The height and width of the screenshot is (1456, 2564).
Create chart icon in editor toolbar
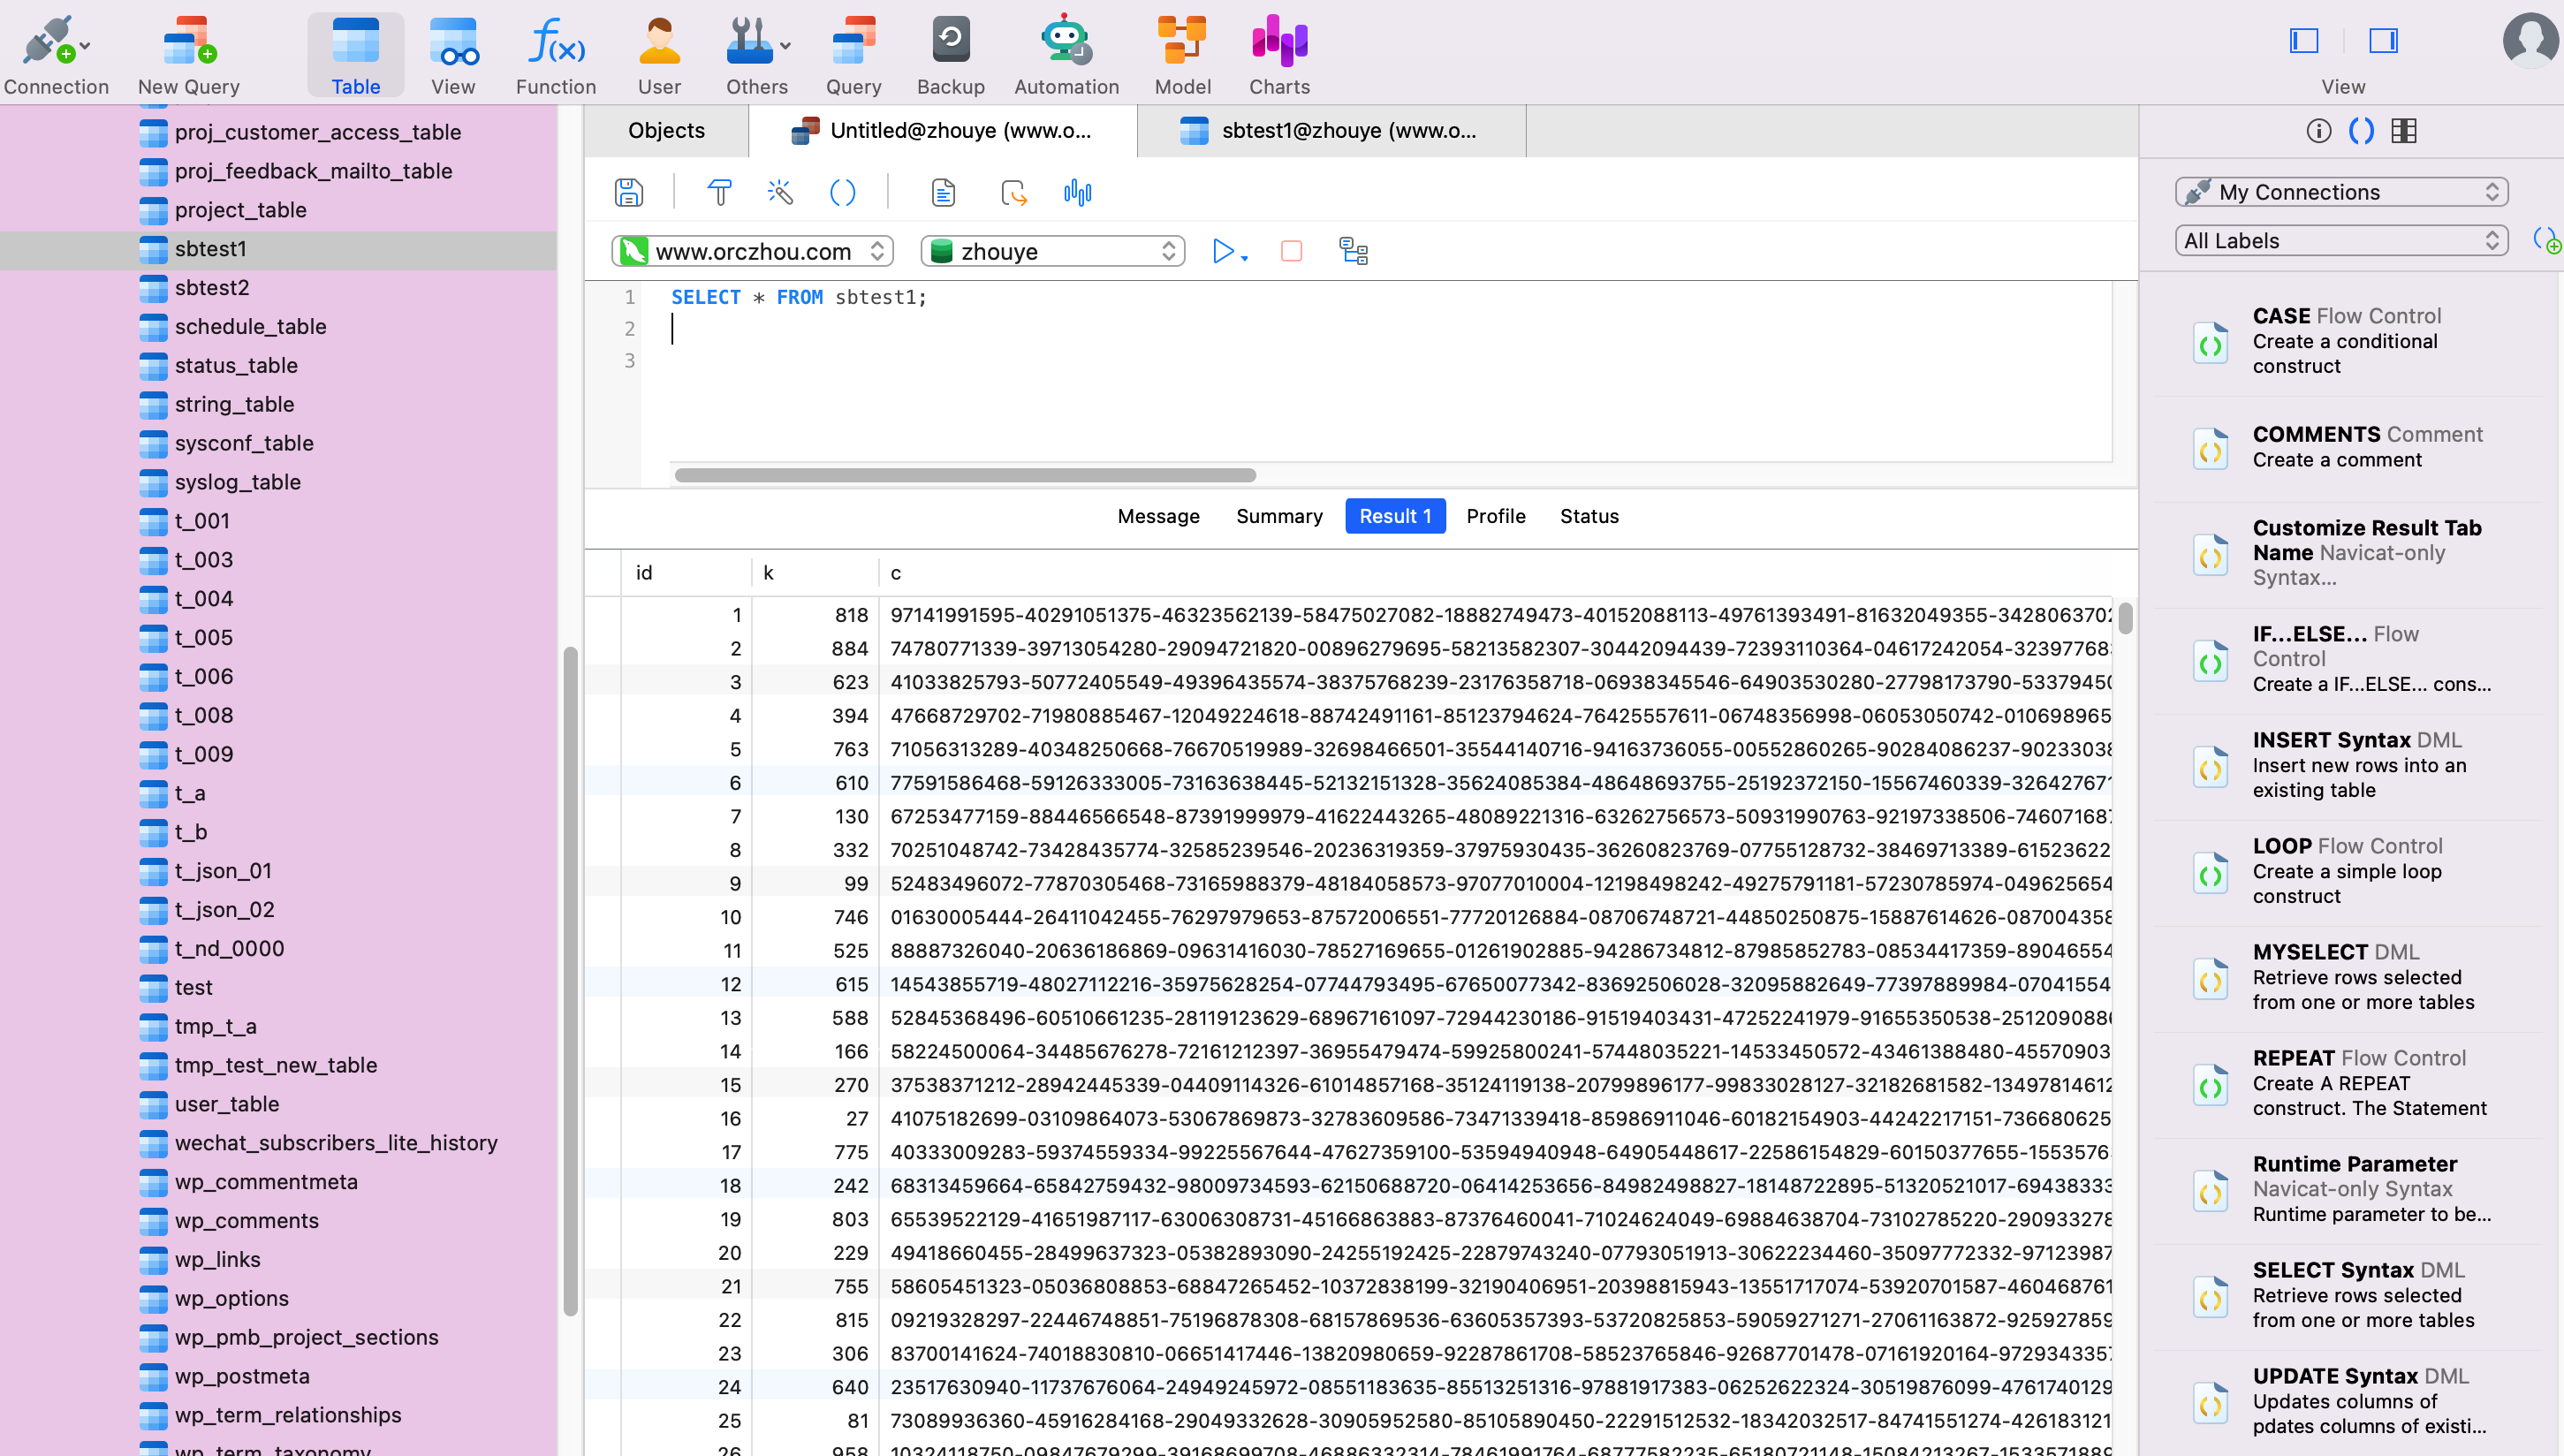tap(1077, 192)
